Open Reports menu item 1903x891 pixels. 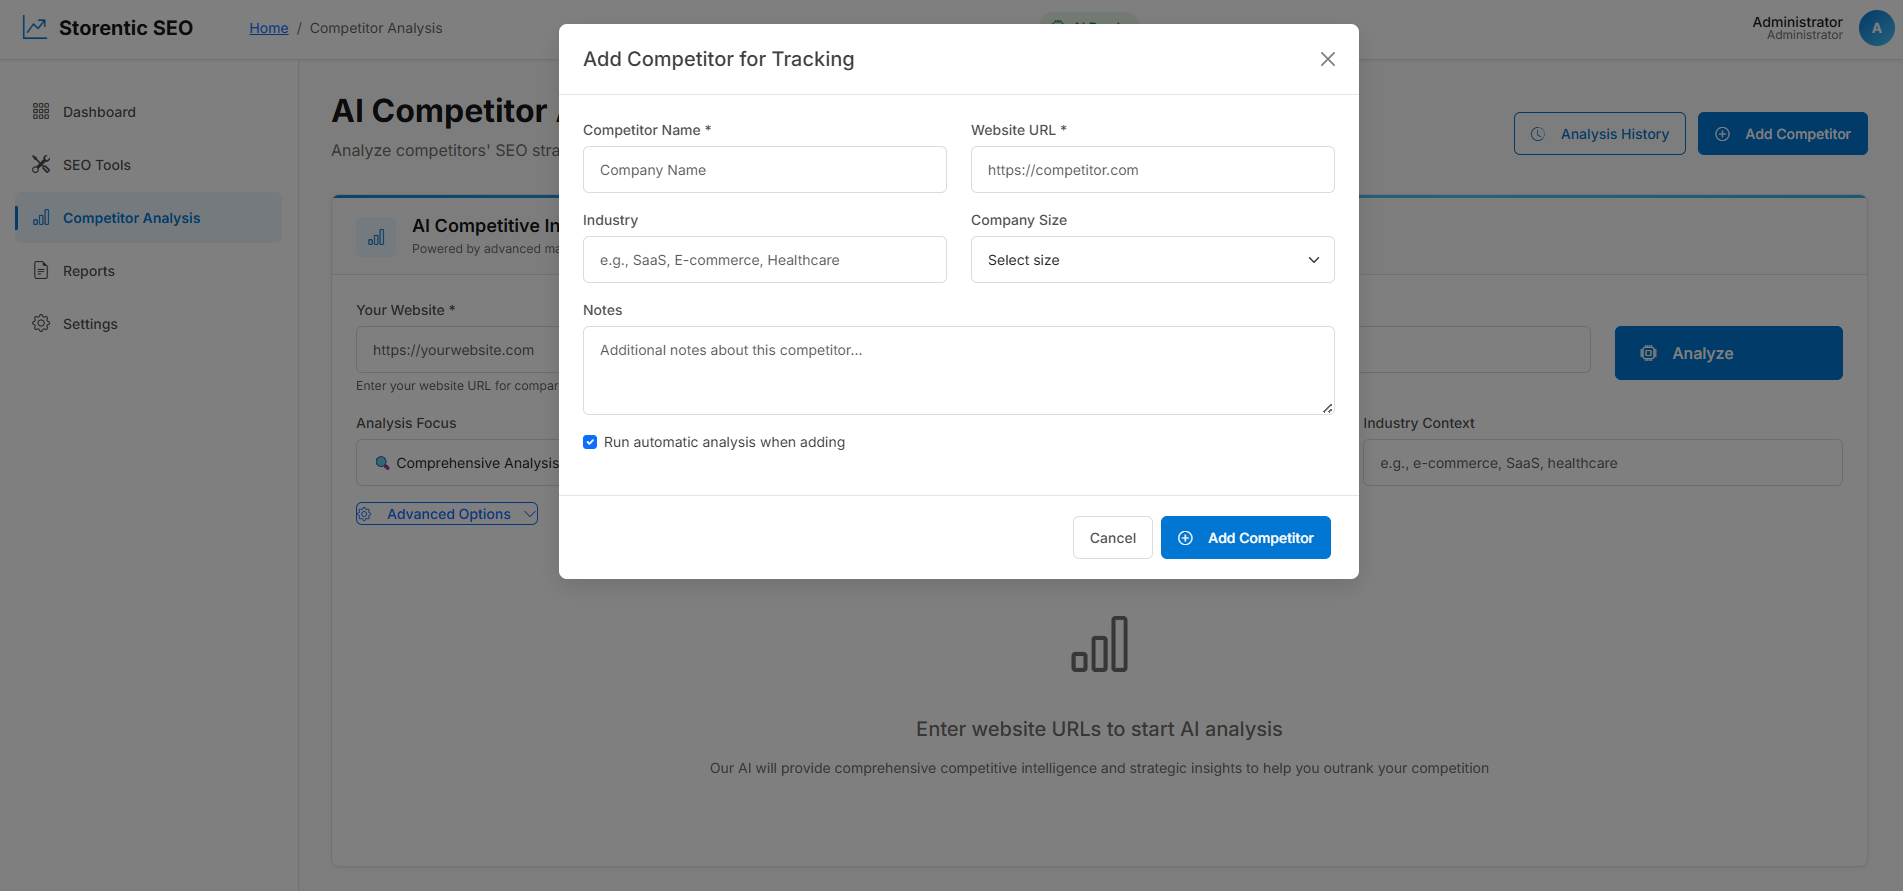tap(149, 271)
